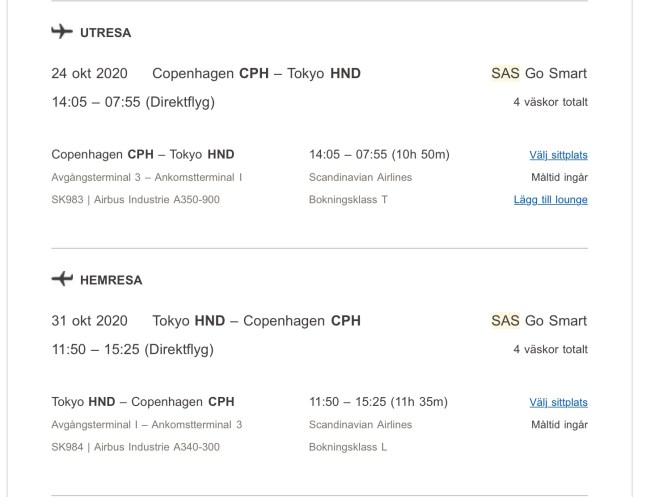Click the 24 okt 2020 departure date

[x=89, y=73]
